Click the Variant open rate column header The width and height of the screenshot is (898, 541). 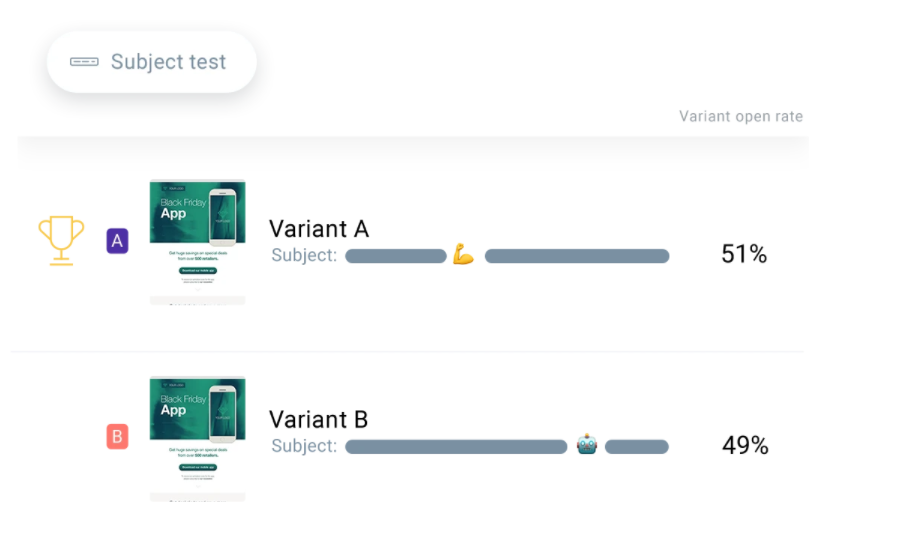point(740,116)
